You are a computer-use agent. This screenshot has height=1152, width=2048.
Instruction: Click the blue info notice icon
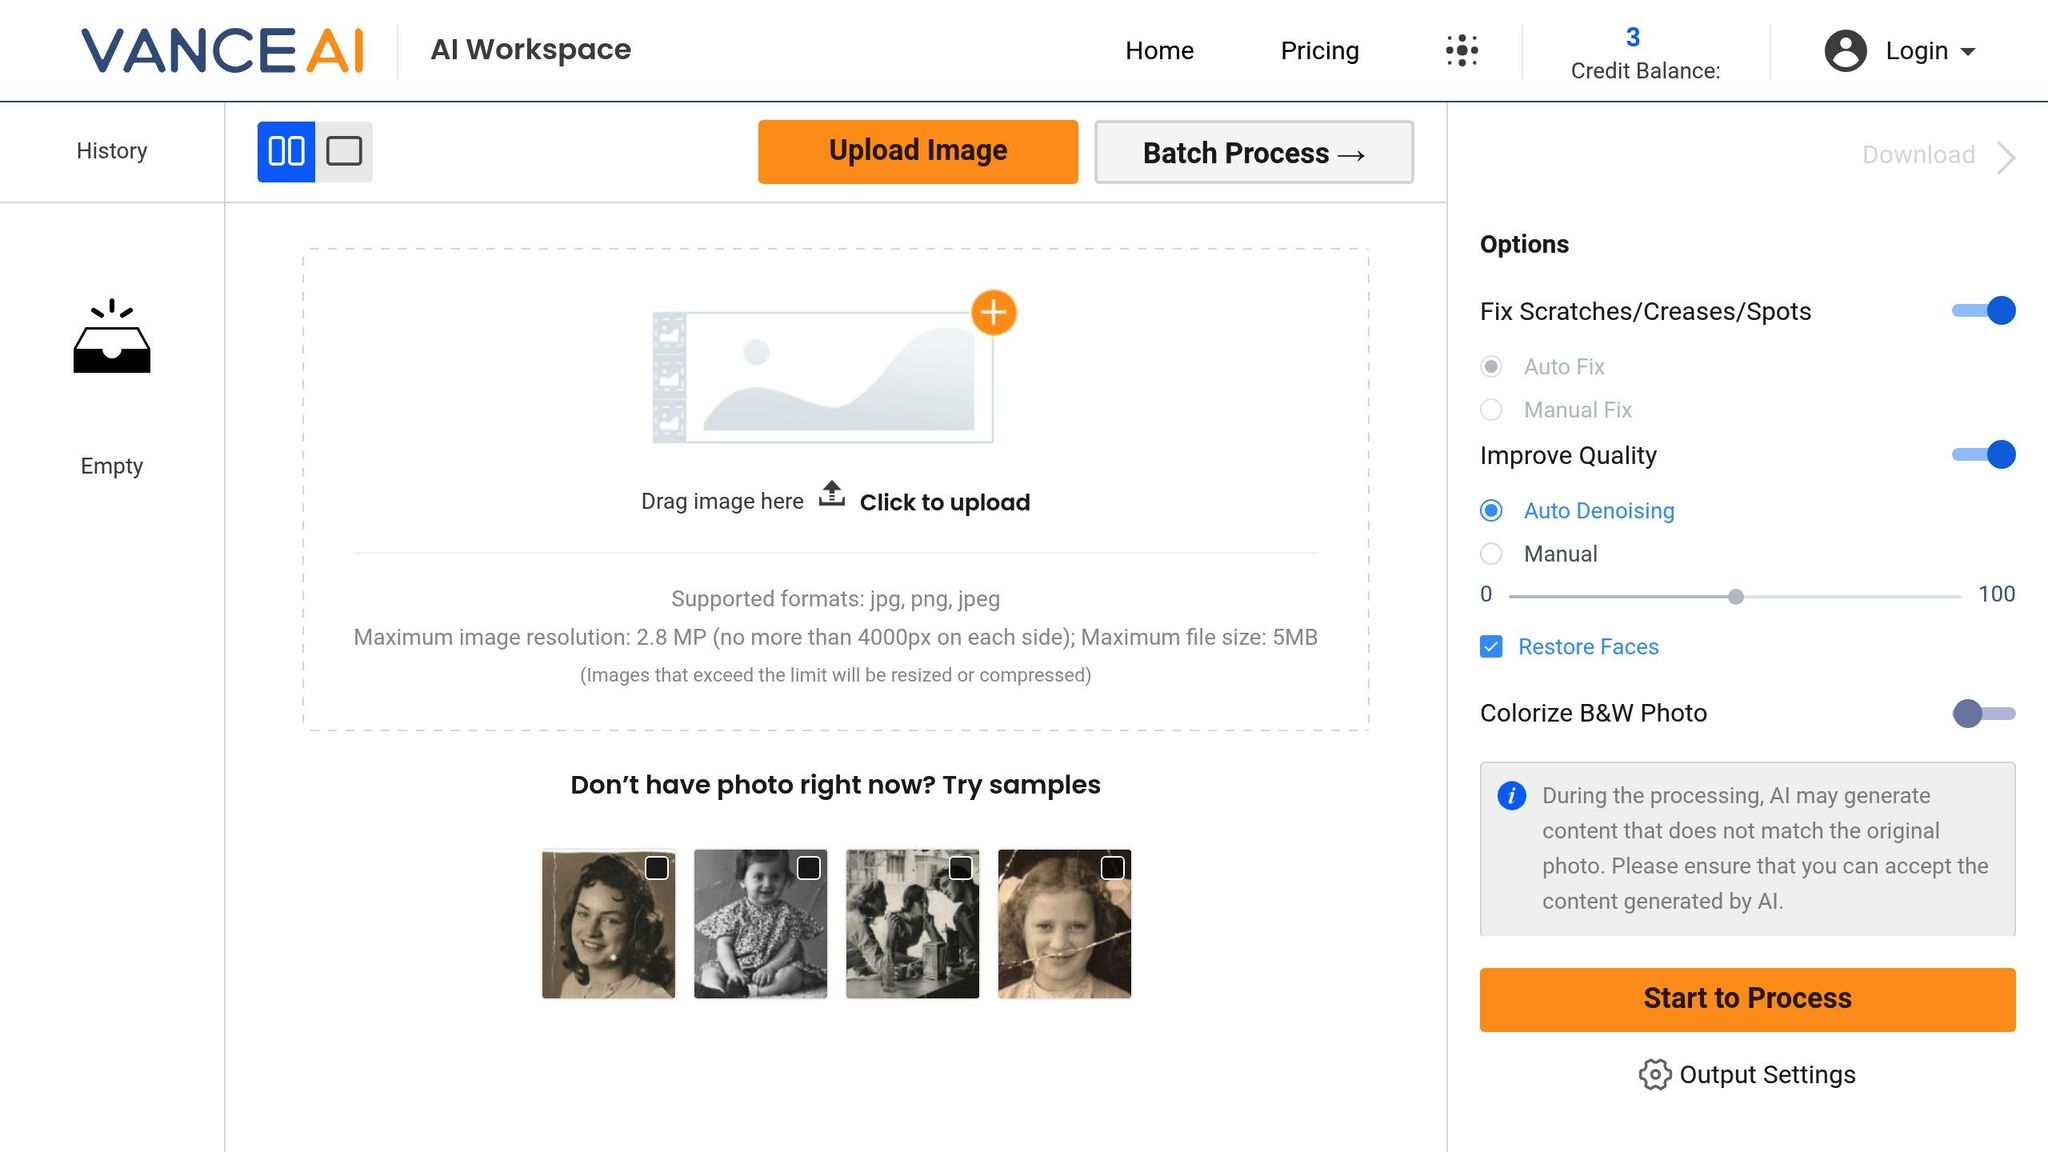[1511, 796]
